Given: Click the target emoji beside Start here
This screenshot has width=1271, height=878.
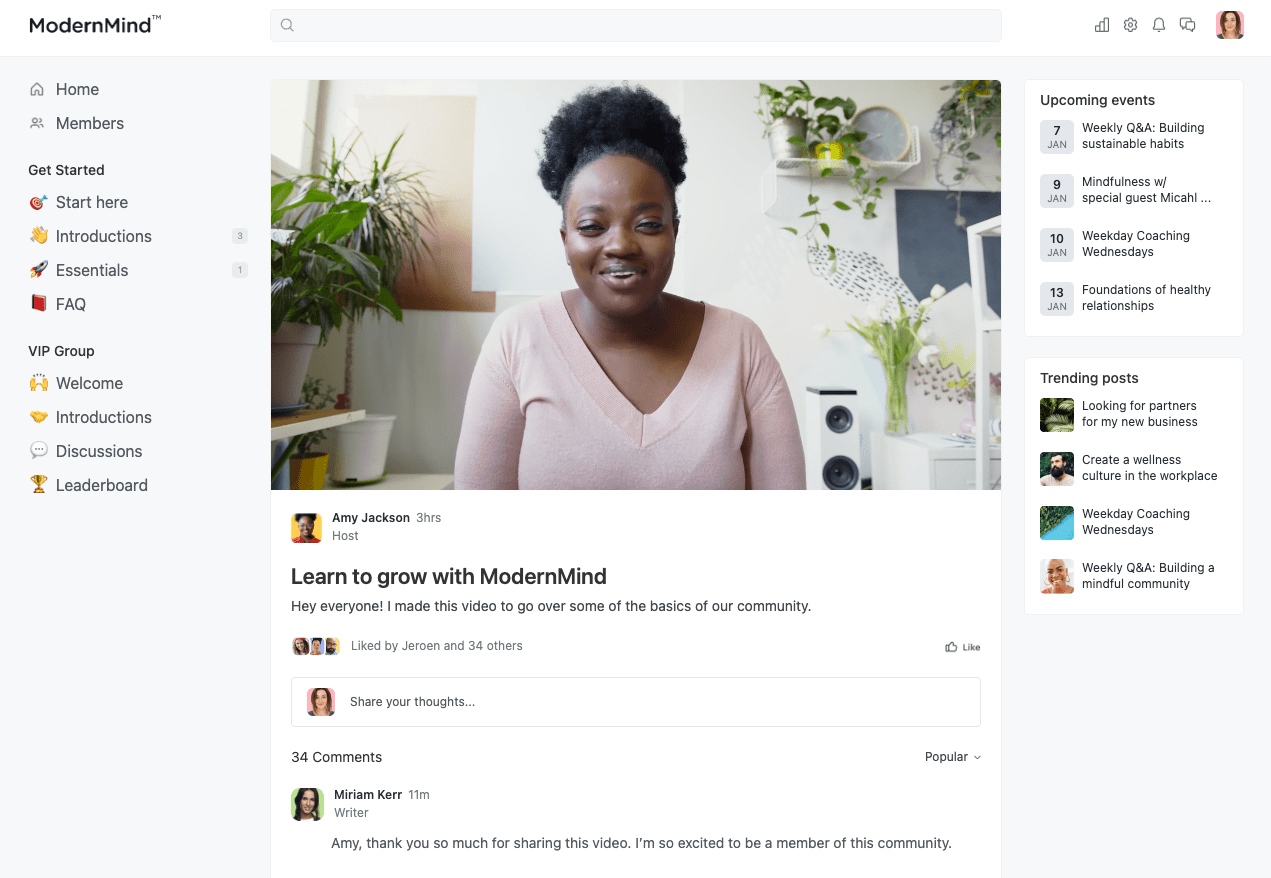Looking at the screenshot, I should coord(38,202).
